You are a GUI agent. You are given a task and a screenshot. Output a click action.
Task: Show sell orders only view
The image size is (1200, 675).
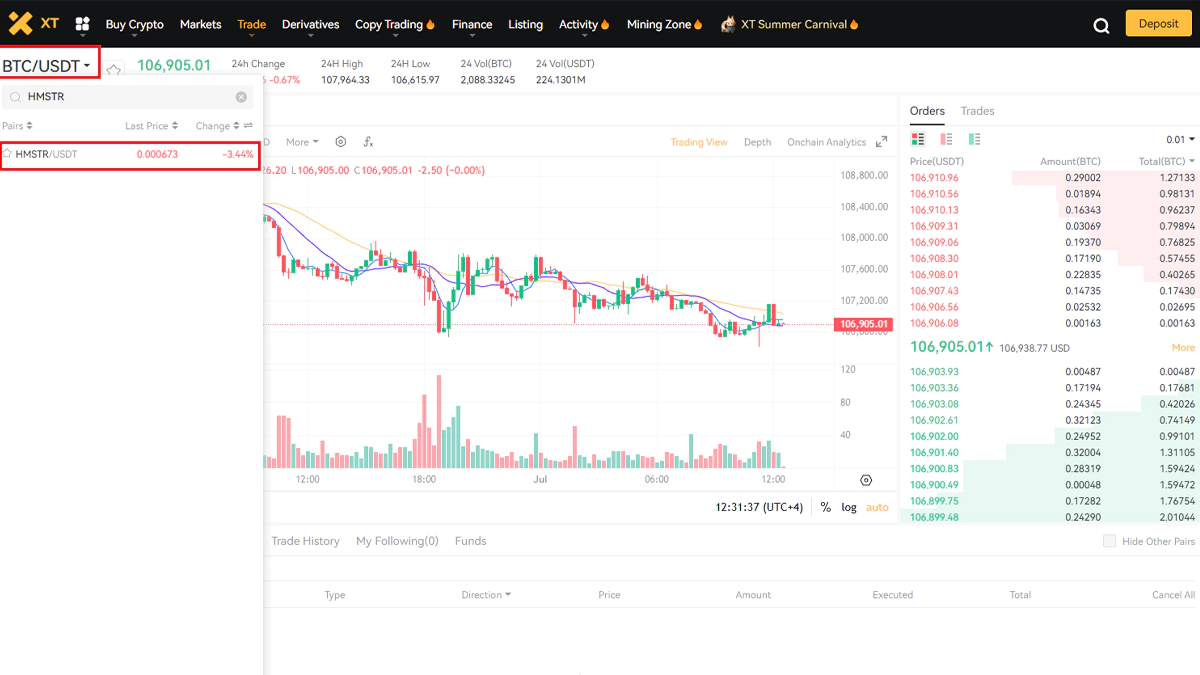click(x=946, y=139)
